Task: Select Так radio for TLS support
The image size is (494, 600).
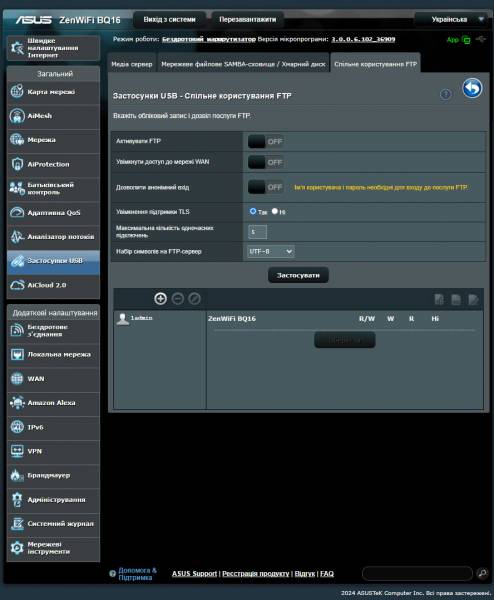Action: (x=253, y=211)
